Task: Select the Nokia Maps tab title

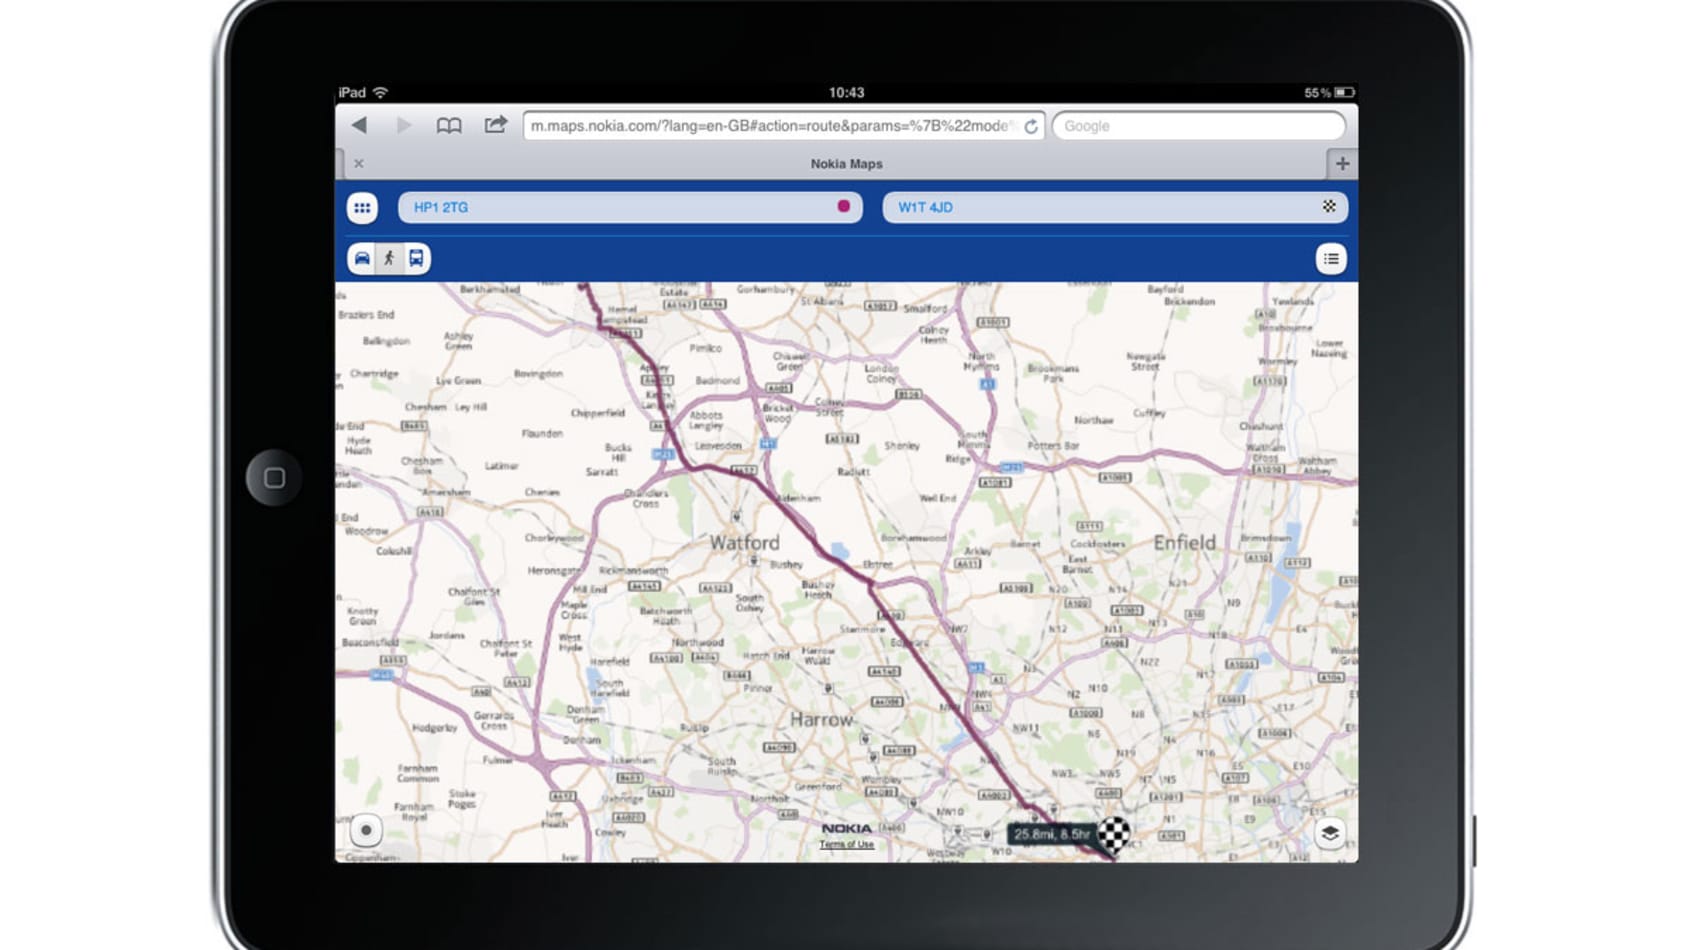Action: 846,163
